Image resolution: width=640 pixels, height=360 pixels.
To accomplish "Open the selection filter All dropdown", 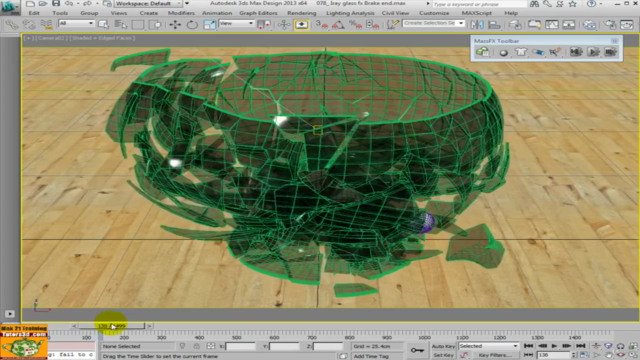I will [x=76, y=24].
